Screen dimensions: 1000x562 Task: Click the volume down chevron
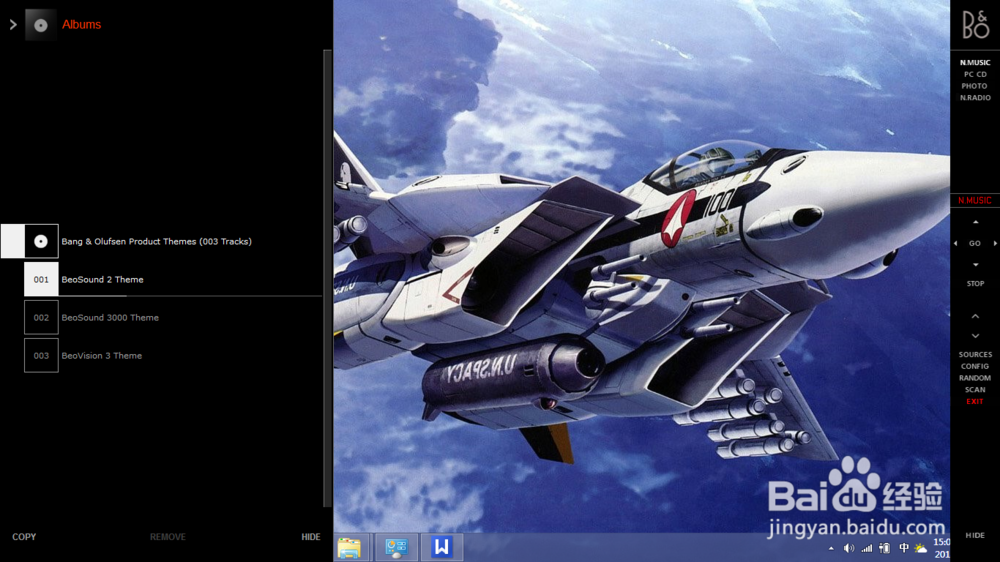pos(975,336)
